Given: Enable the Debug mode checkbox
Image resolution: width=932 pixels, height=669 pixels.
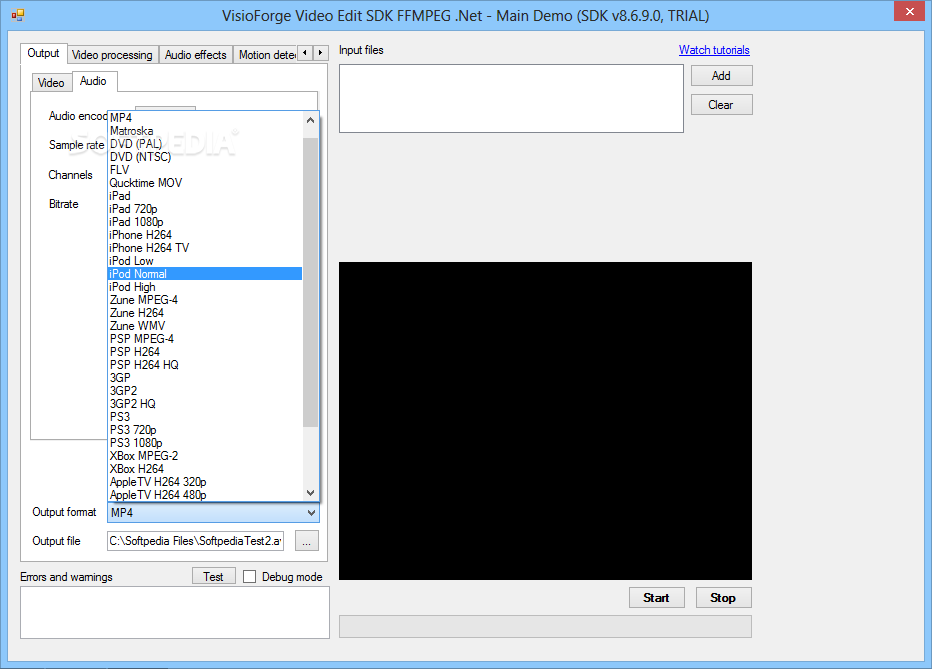Looking at the screenshot, I should 250,576.
